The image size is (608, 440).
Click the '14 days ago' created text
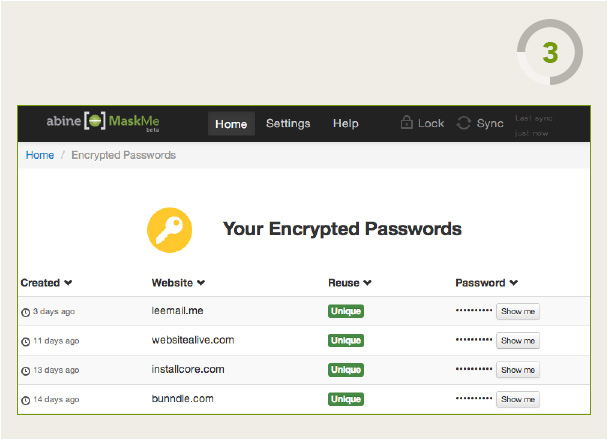56,400
